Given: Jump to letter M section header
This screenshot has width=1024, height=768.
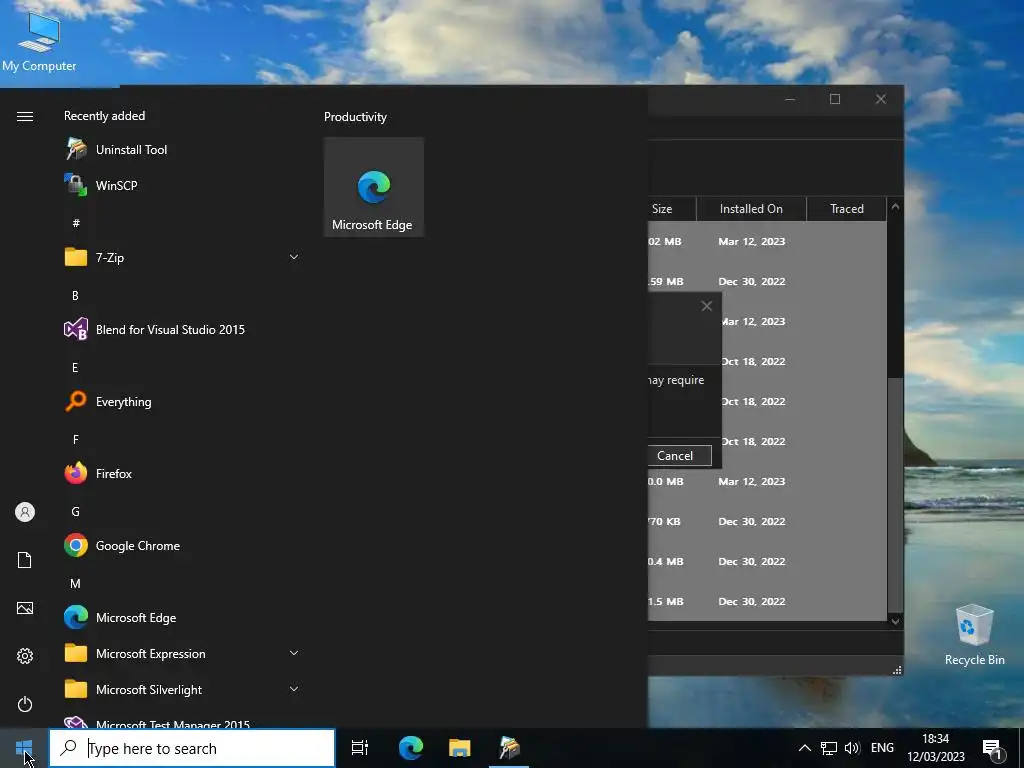Looking at the screenshot, I should pos(75,583).
